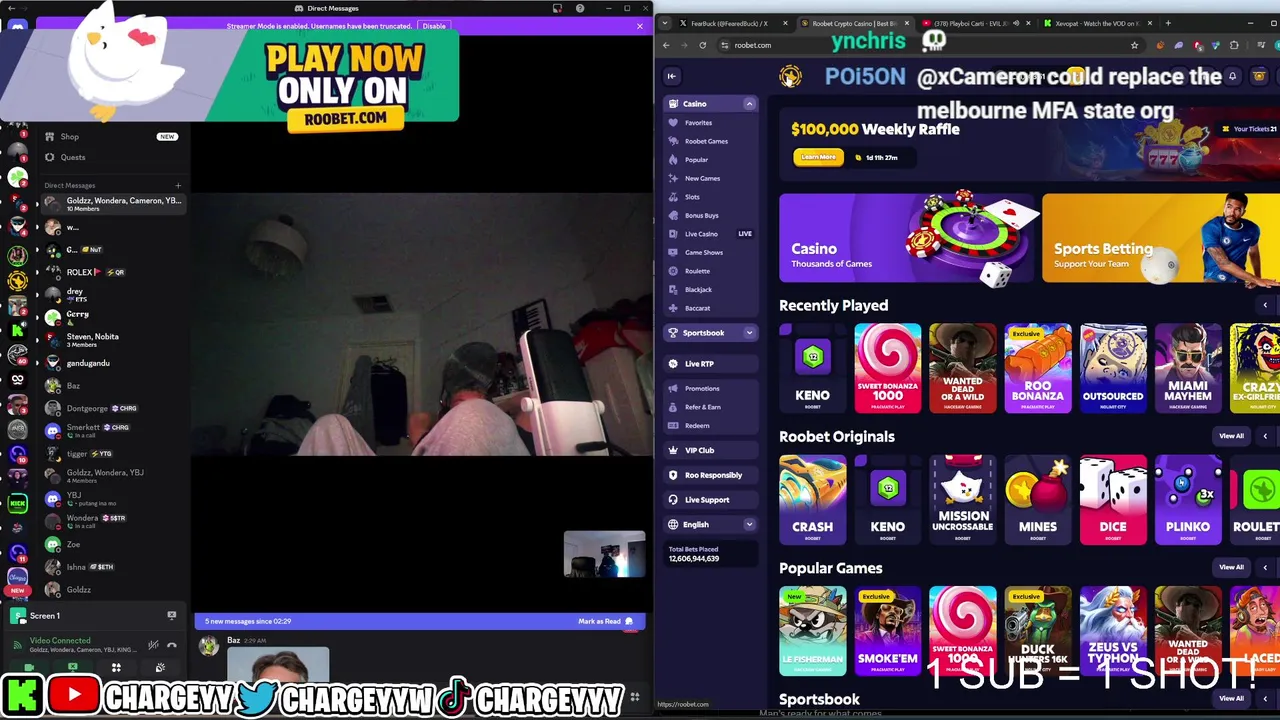This screenshot has width=1280, height=720.
Task: Open the Plinko original game
Action: coord(1187,499)
